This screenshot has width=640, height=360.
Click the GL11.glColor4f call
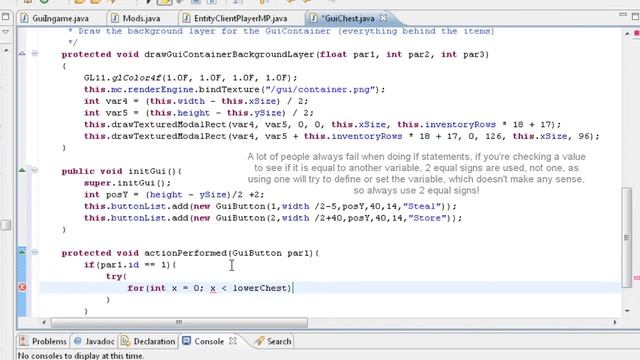(191, 78)
